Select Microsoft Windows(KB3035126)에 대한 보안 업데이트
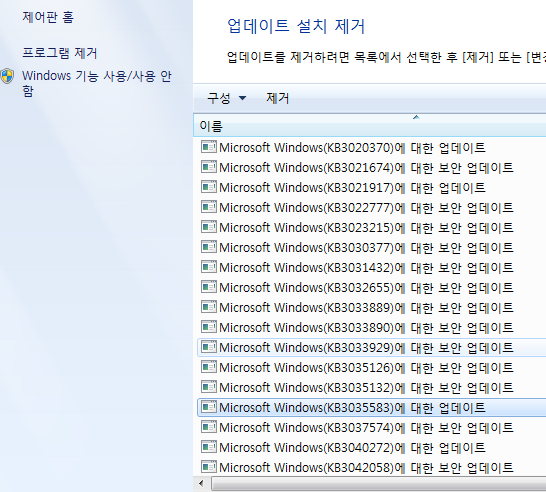Viewport: 546px width, 492px height. (x=366, y=367)
